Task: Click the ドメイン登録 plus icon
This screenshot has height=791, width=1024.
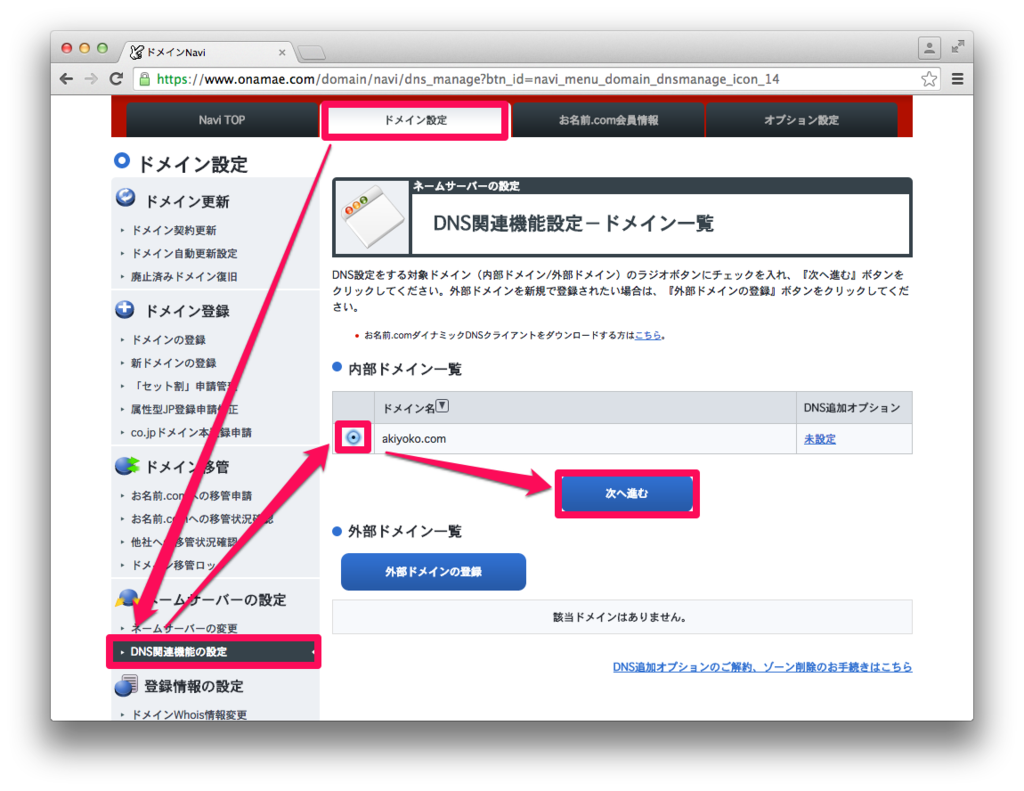Action: click(x=125, y=309)
